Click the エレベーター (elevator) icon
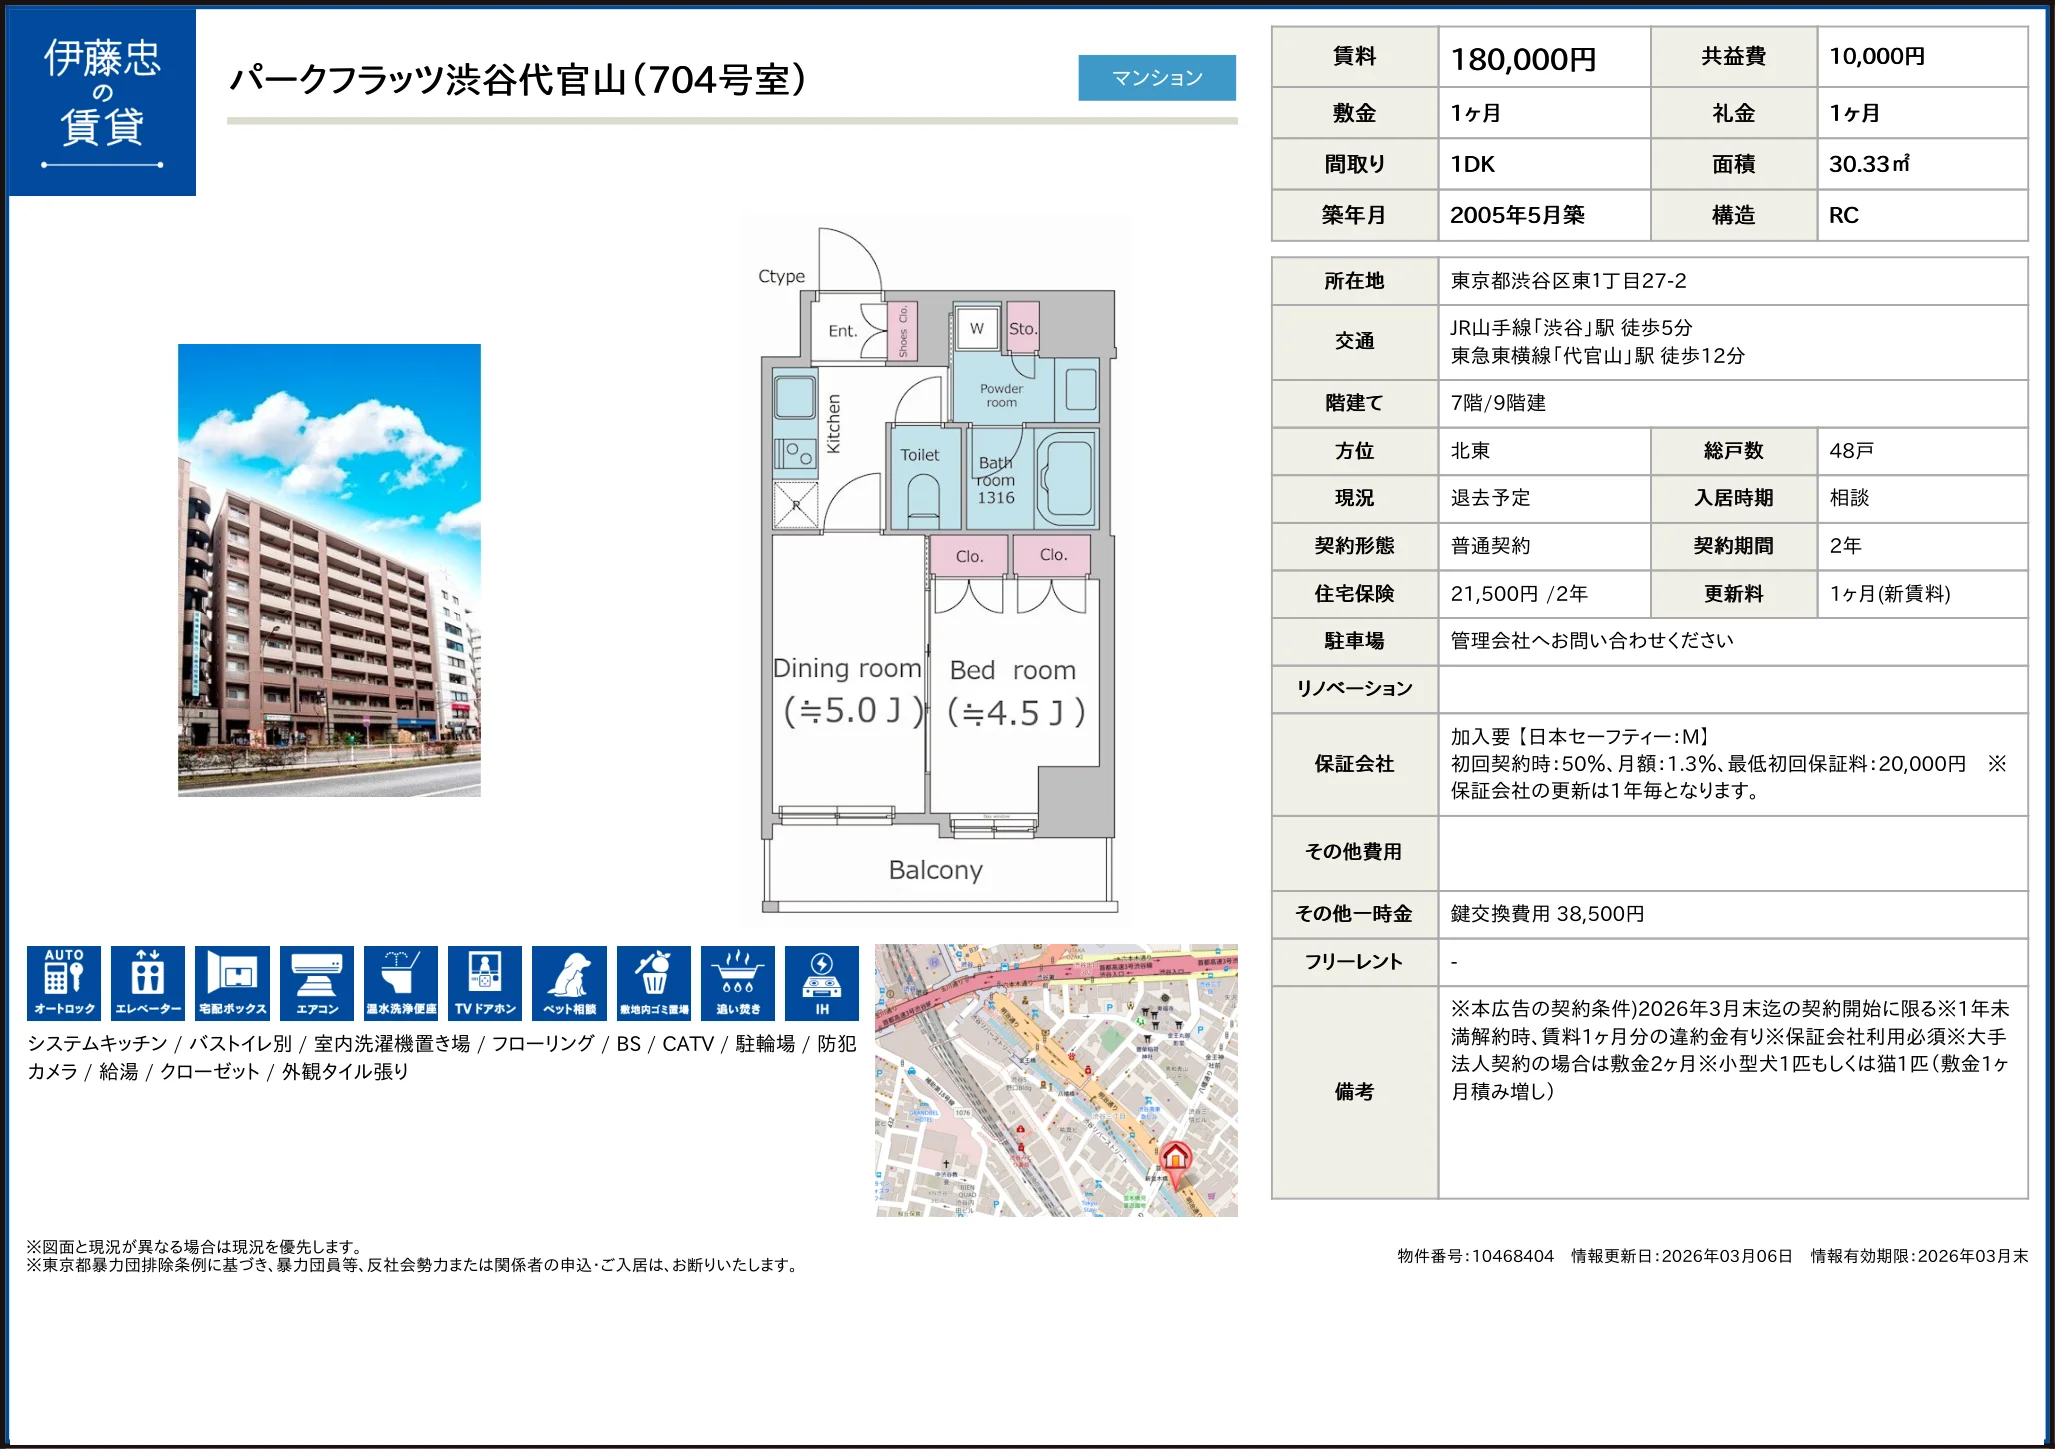Image resolution: width=2056 pixels, height=1453 pixels. coord(148,983)
